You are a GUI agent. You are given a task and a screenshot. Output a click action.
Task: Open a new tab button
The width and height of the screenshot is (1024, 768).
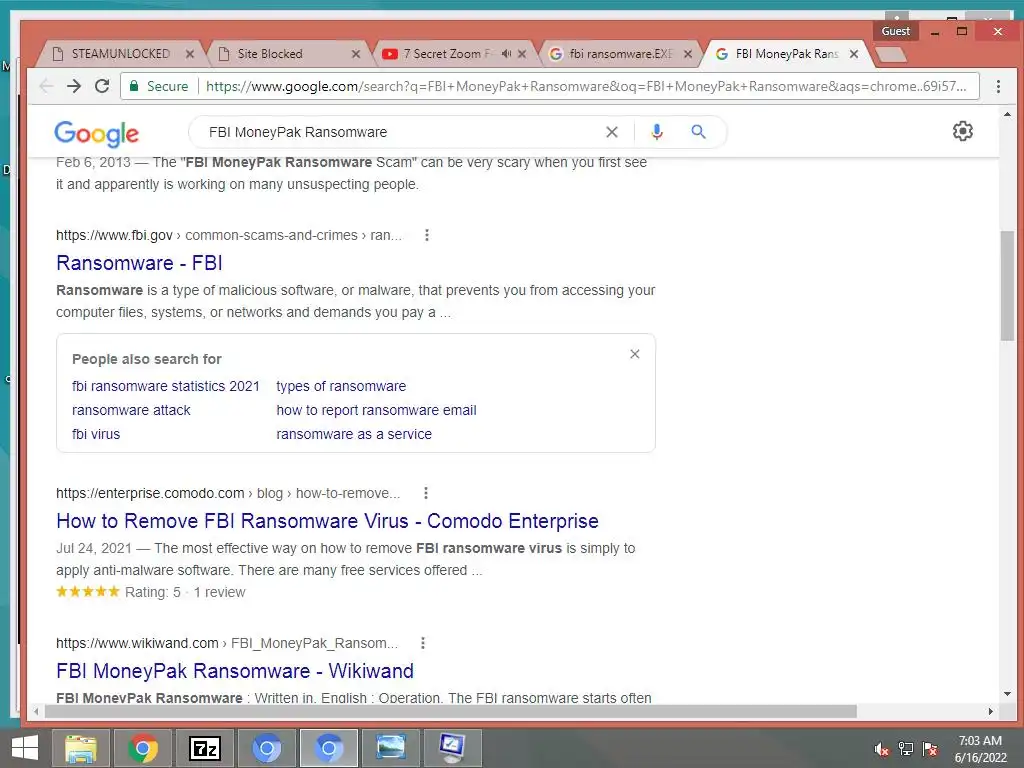[891, 55]
